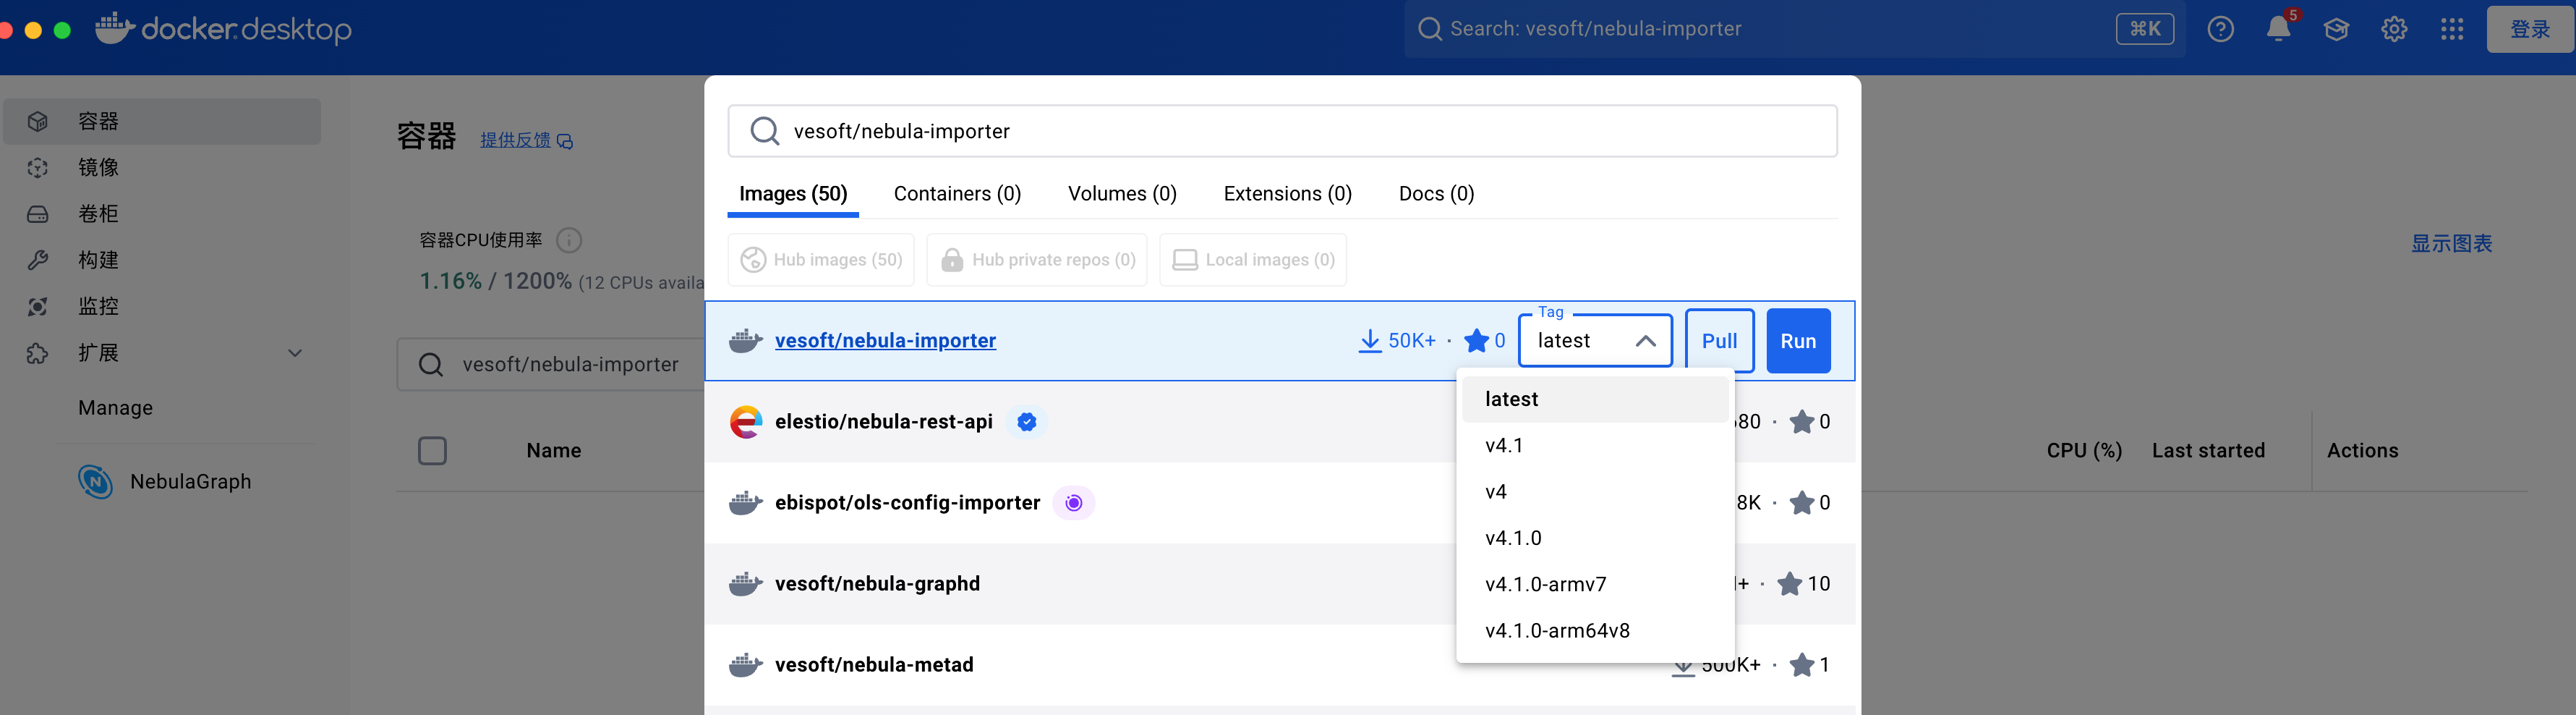Click the verified badge next to elestio/nebula-rest-api
This screenshot has width=2576, height=715.
coord(1027,422)
